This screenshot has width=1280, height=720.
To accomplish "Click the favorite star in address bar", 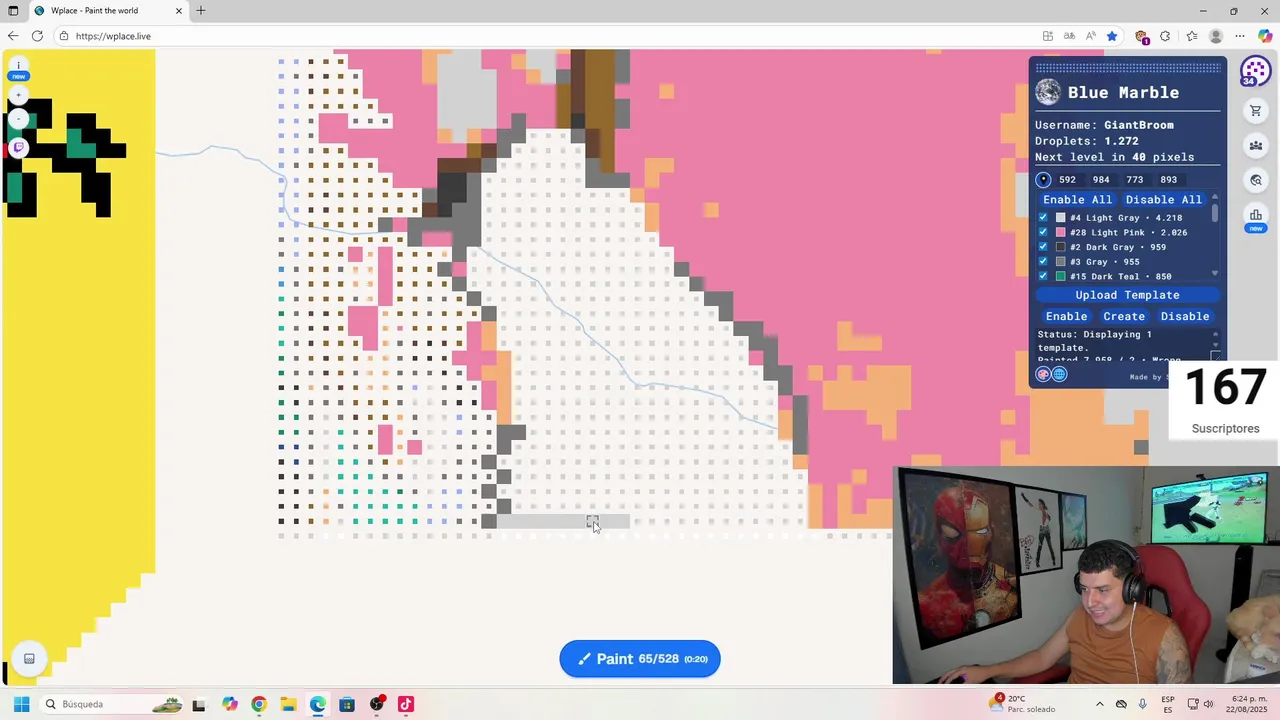I will pyautogui.click(x=1111, y=36).
